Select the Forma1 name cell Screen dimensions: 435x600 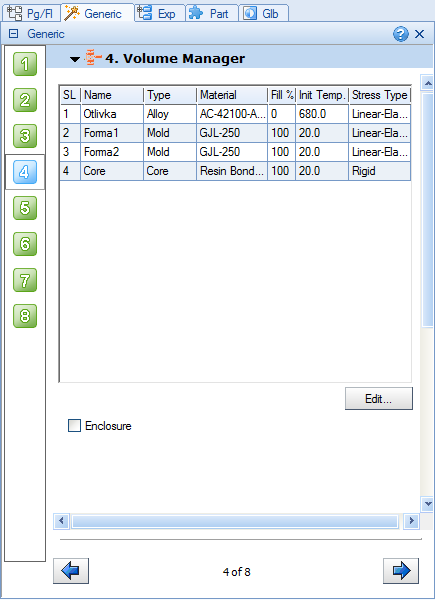click(112, 133)
